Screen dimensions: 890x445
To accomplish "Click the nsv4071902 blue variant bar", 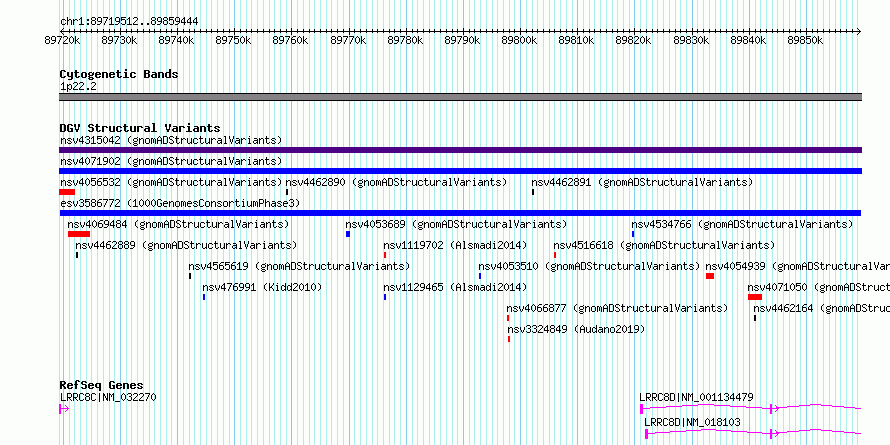I will tap(460, 171).
